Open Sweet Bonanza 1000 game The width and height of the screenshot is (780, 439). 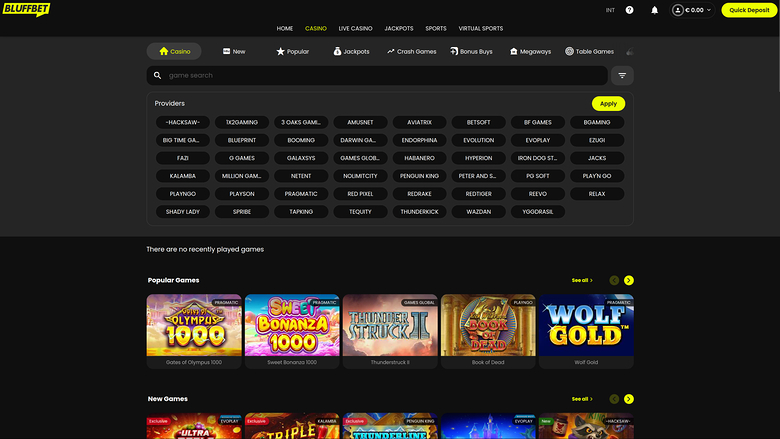coord(292,331)
